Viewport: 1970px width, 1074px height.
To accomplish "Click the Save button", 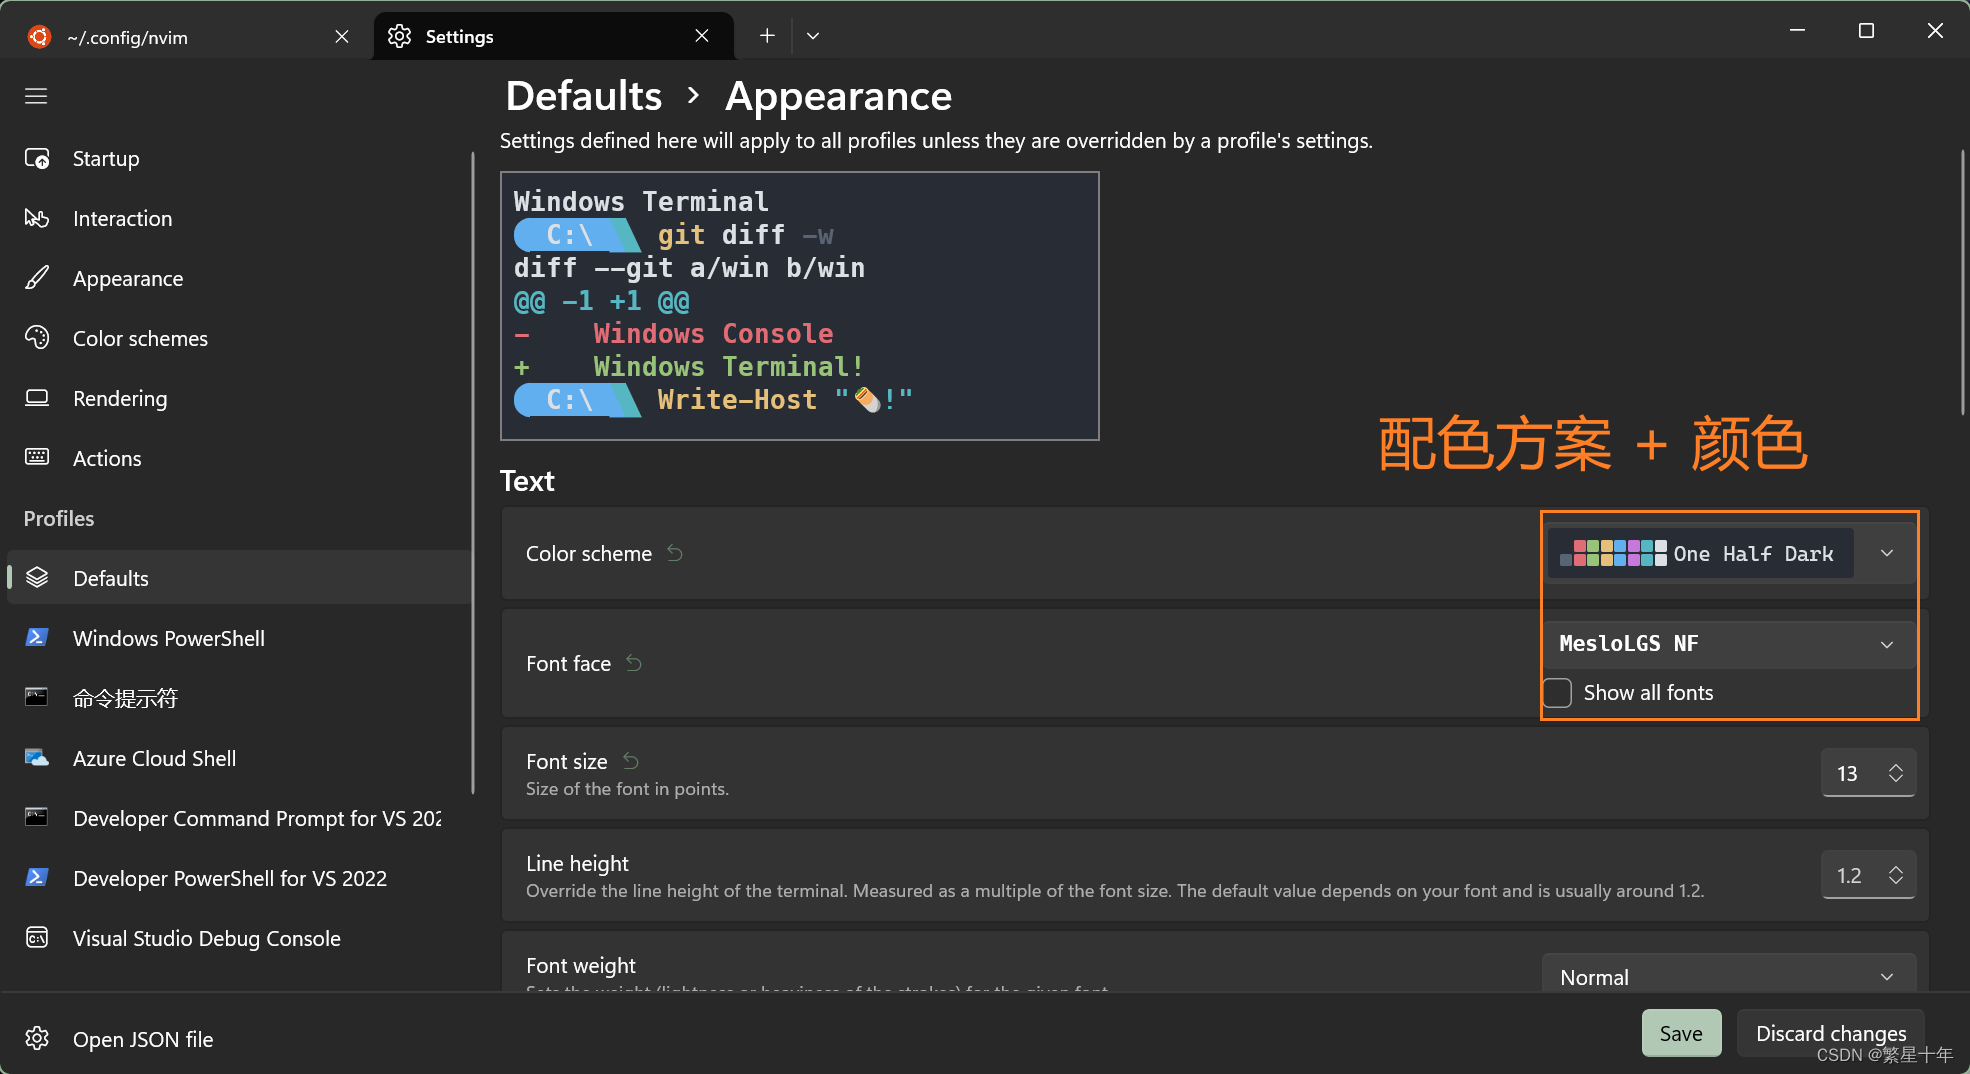I will tap(1681, 1033).
